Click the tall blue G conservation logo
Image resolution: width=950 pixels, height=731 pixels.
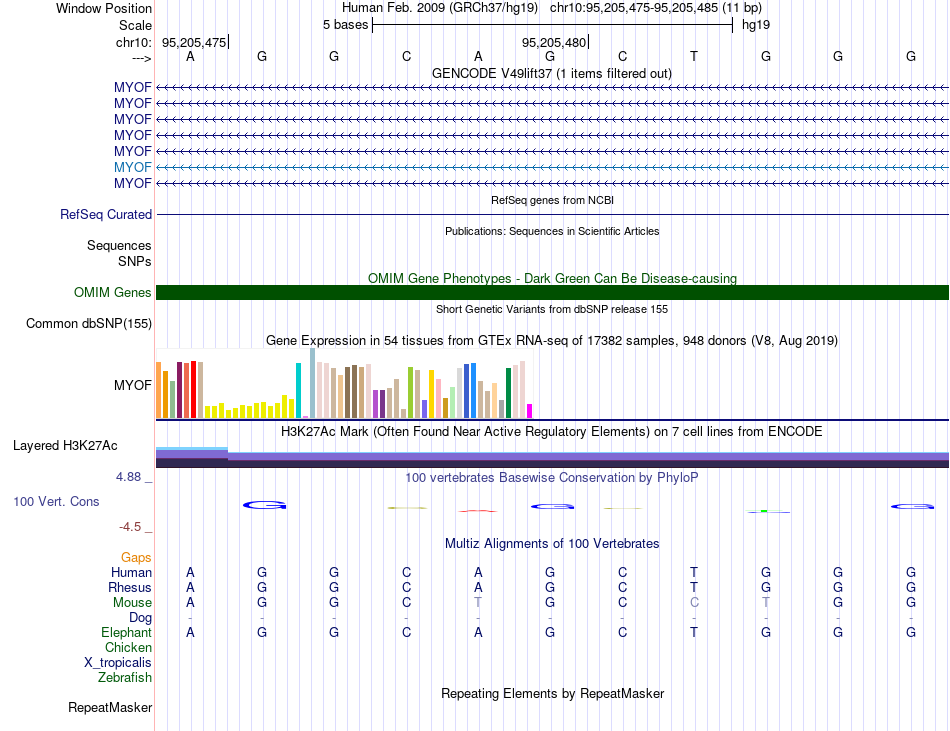265,504
